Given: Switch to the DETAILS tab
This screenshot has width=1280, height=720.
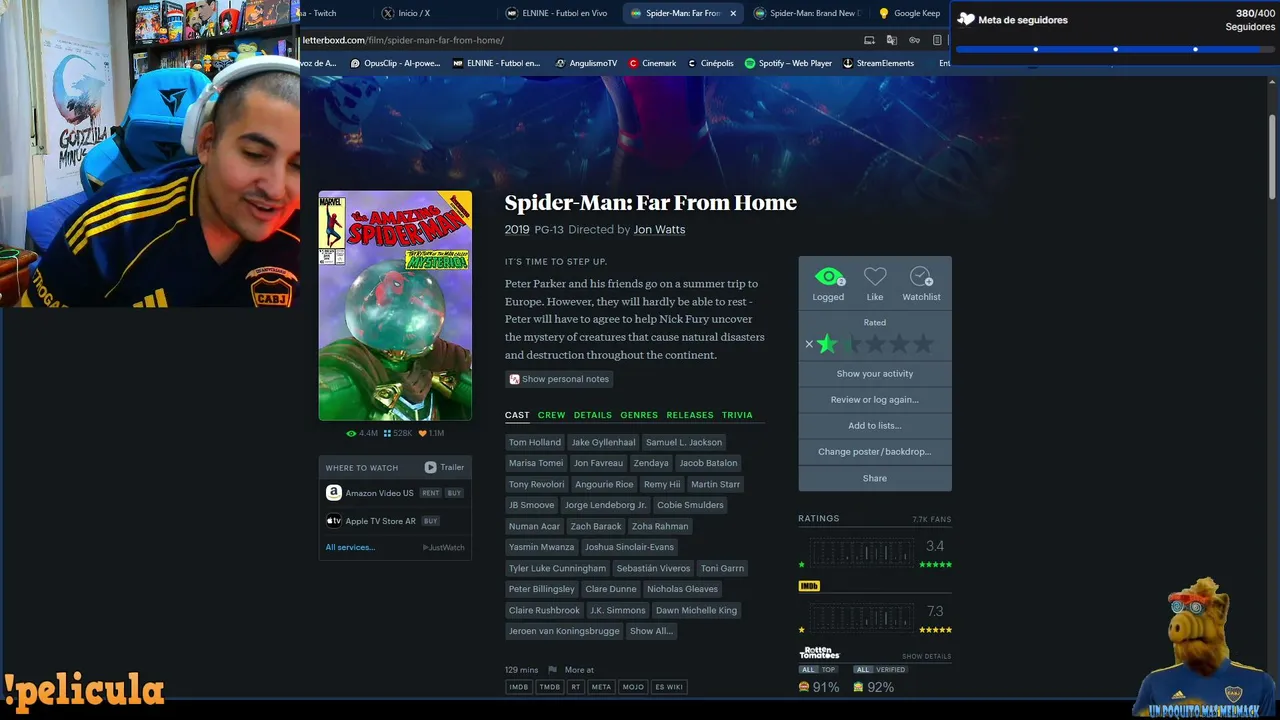Looking at the screenshot, I should [593, 415].
